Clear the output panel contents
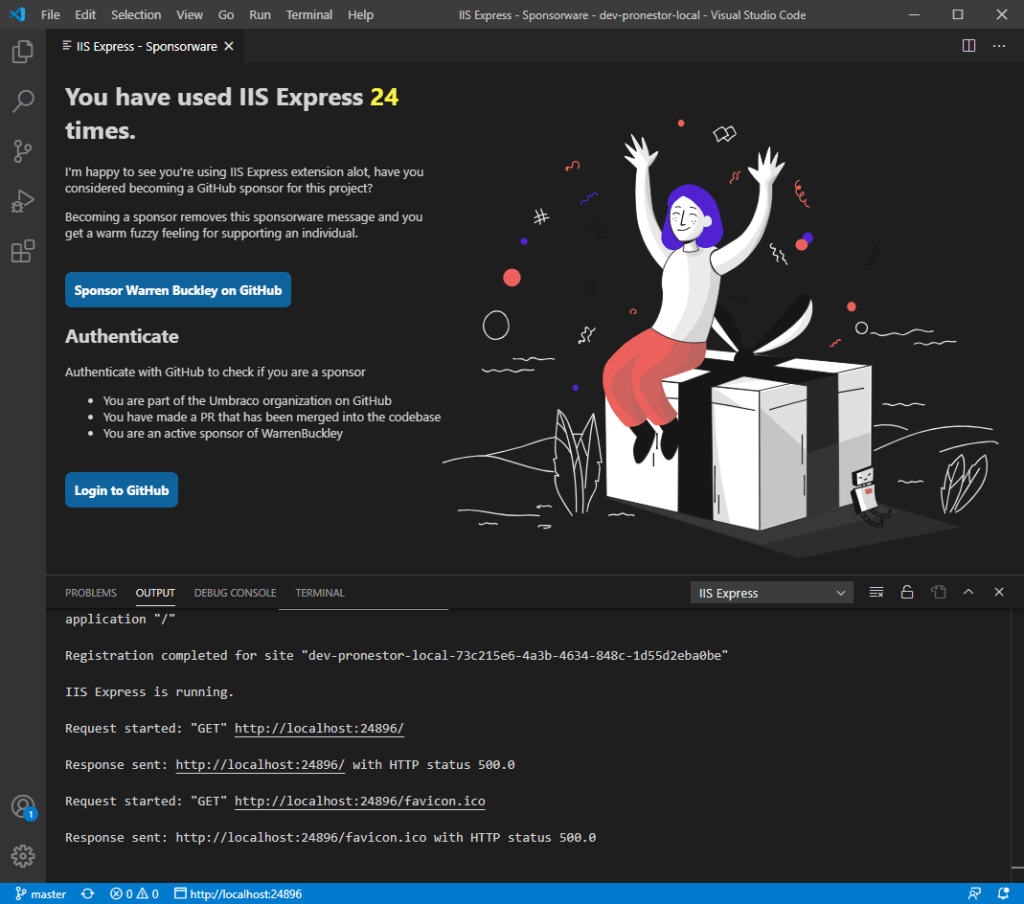 pyautogui.click(x=876, y=593)
